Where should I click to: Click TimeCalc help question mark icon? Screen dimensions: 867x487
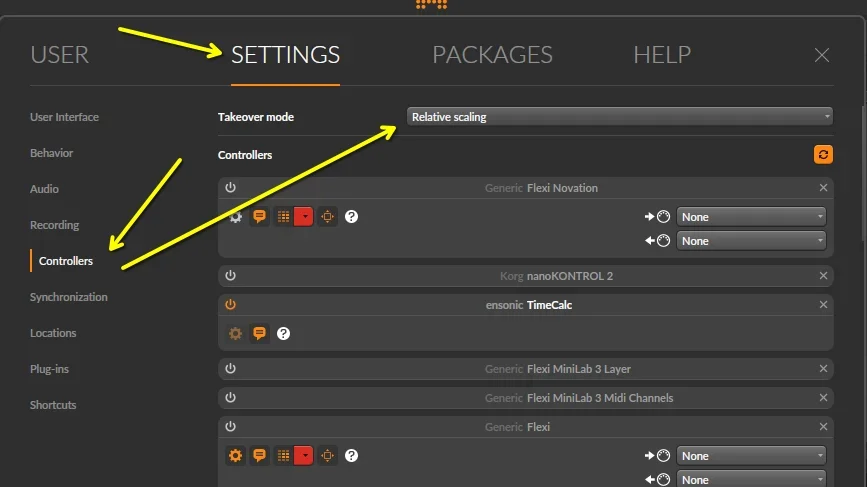[284, 333]
